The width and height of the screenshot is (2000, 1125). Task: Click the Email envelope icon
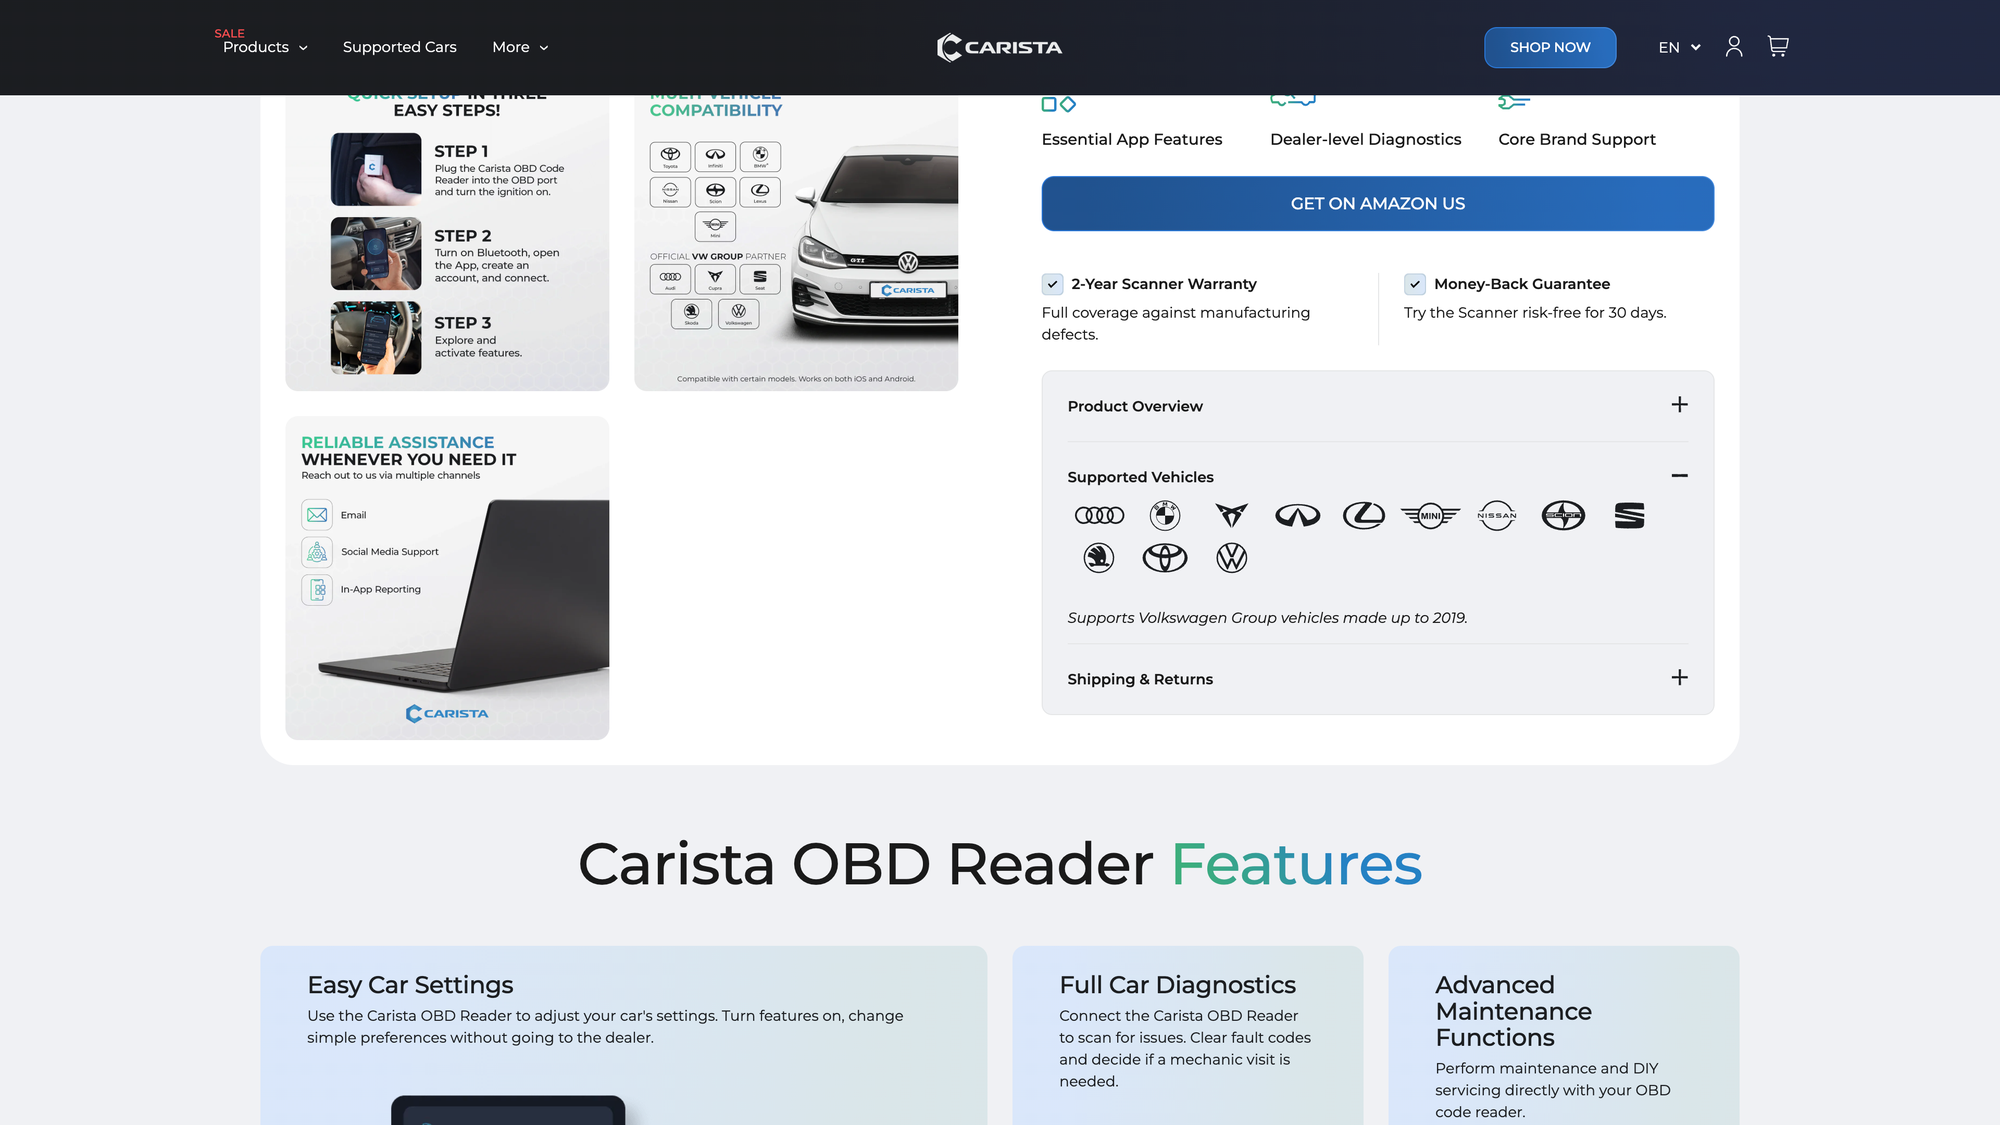pyautogui.click(x=317, y=515)
